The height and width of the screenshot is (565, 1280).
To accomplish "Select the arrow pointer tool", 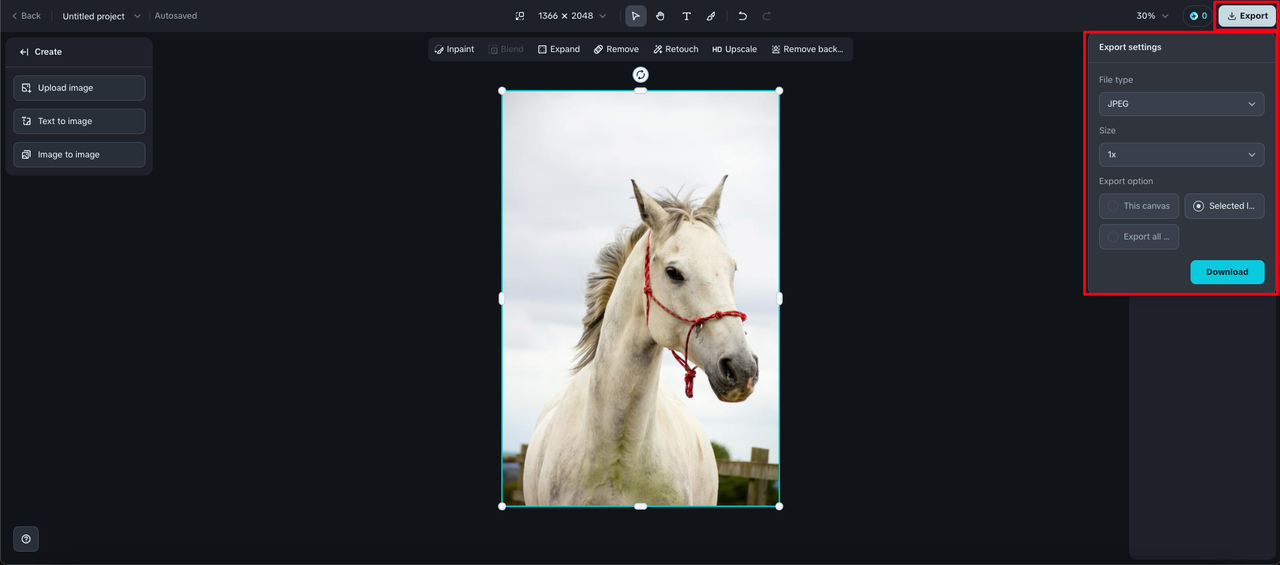I will [636, 16].
